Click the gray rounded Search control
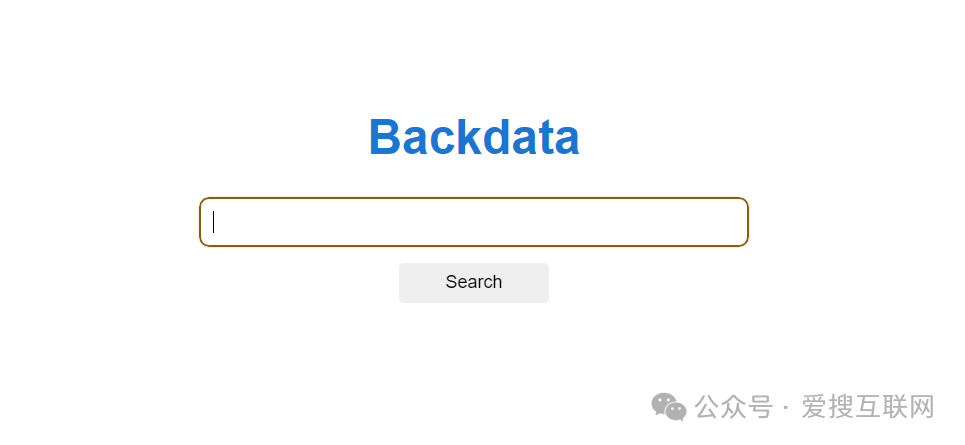The width and height of the screenshot is (965, 445). [474, 283]
